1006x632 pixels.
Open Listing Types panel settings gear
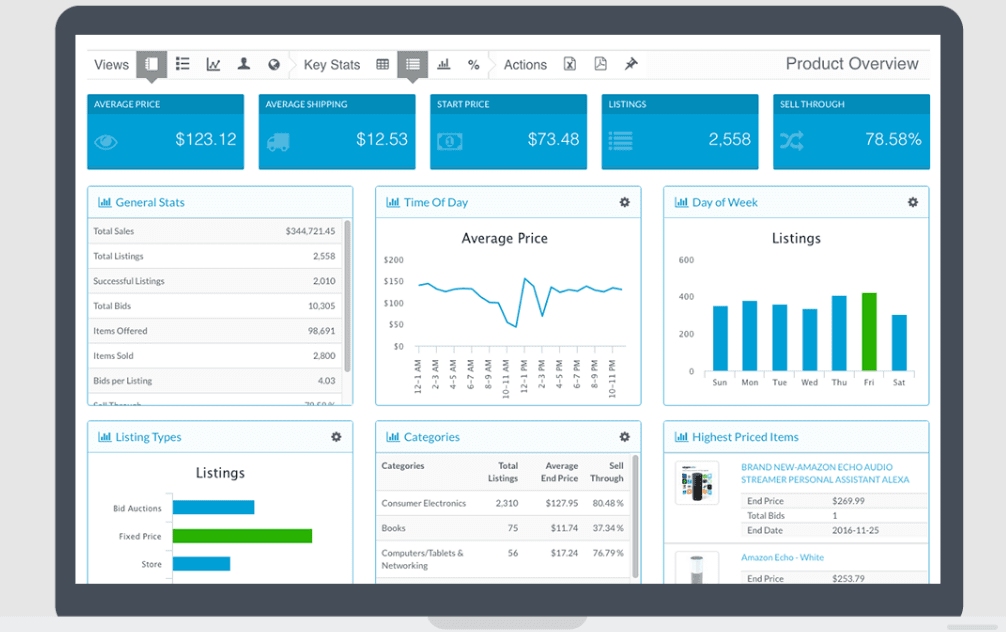click(x=336, y=437)
